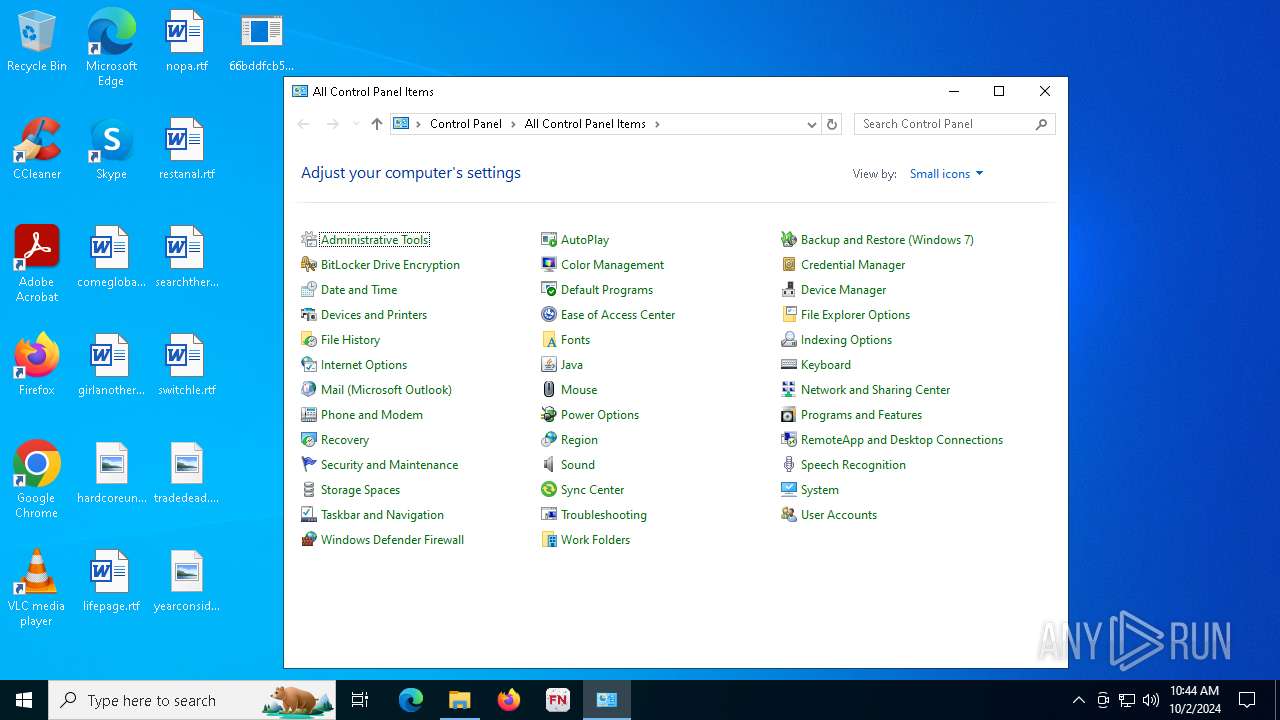Open the AutoPlay icon
This screenshot has height=720, width=1280.
tap(549, 240)
